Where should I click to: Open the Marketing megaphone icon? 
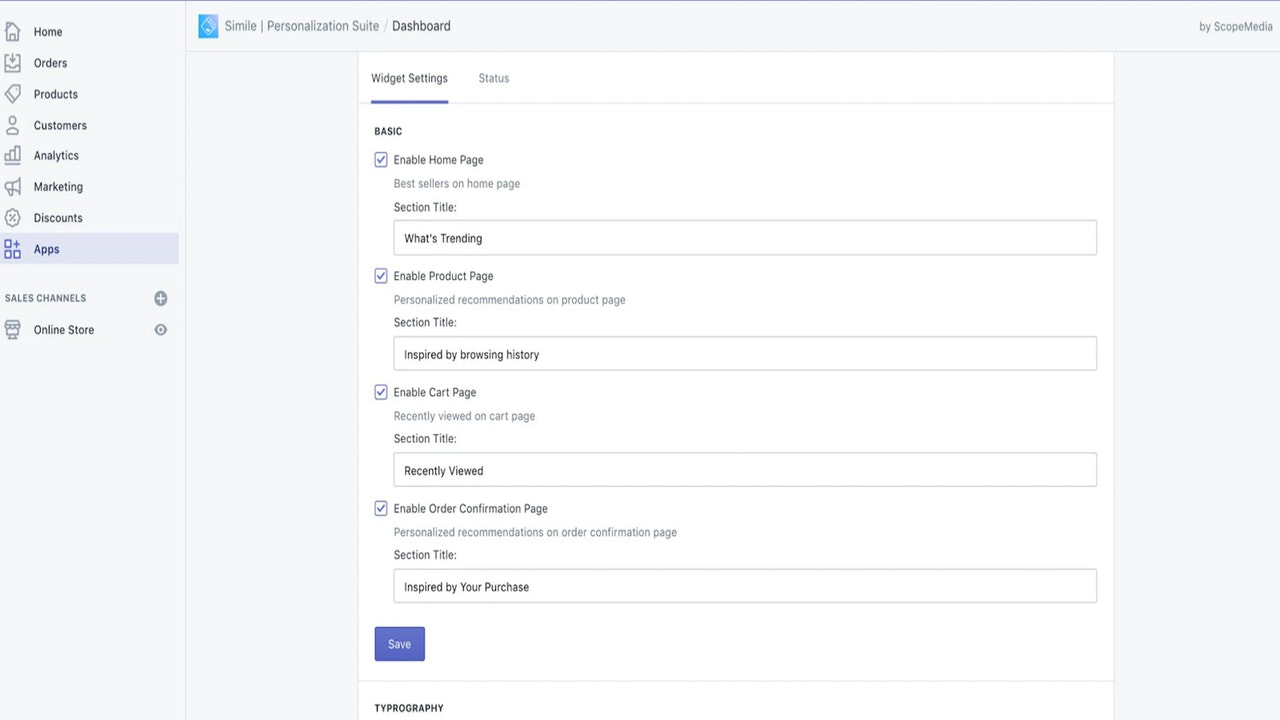pyautogui.click(x=13, y=186)
